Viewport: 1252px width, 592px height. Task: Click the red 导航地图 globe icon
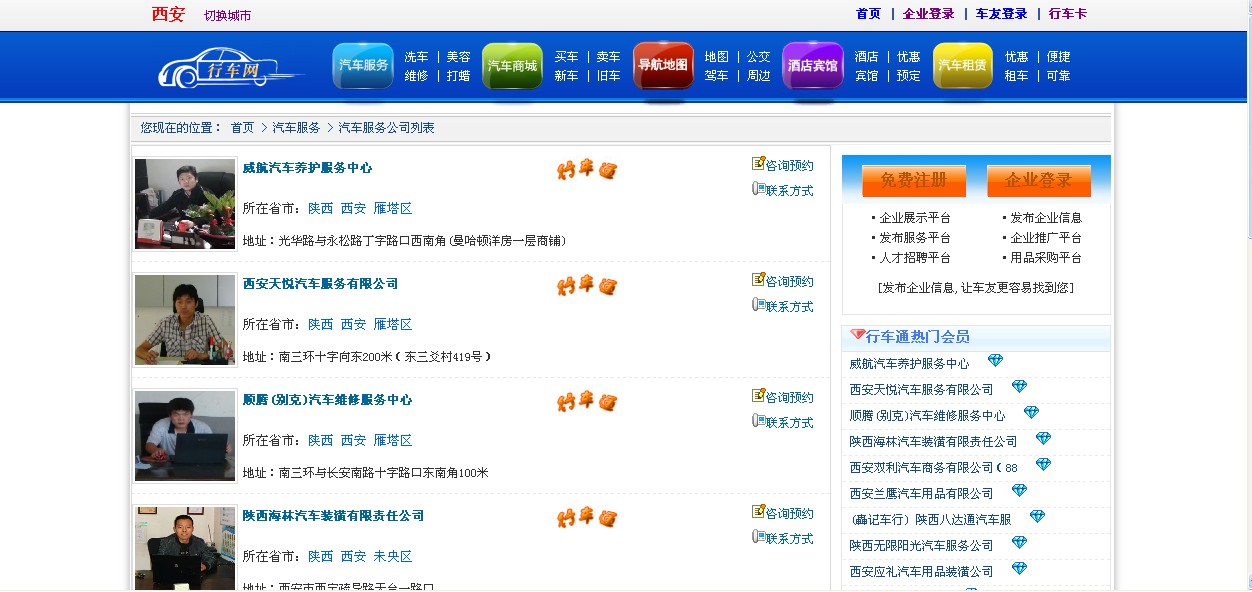point(662,65)
